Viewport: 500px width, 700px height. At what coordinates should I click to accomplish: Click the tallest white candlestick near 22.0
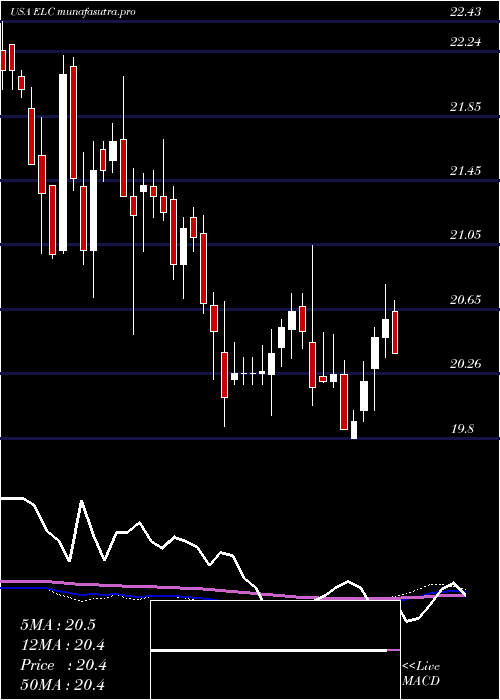(x=63, y=162)
